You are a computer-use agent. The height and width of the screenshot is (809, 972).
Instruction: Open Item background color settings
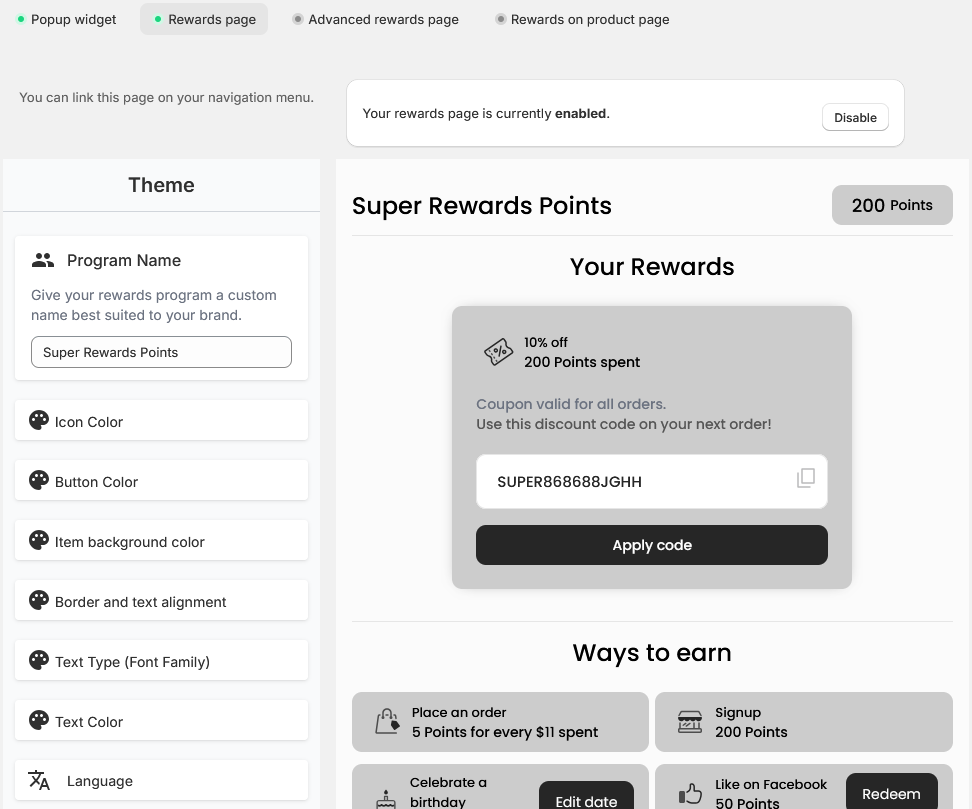161,541
